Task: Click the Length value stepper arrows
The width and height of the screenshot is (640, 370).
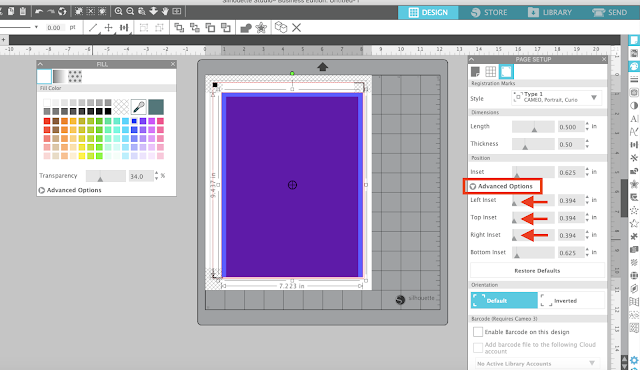Action: 587,126
